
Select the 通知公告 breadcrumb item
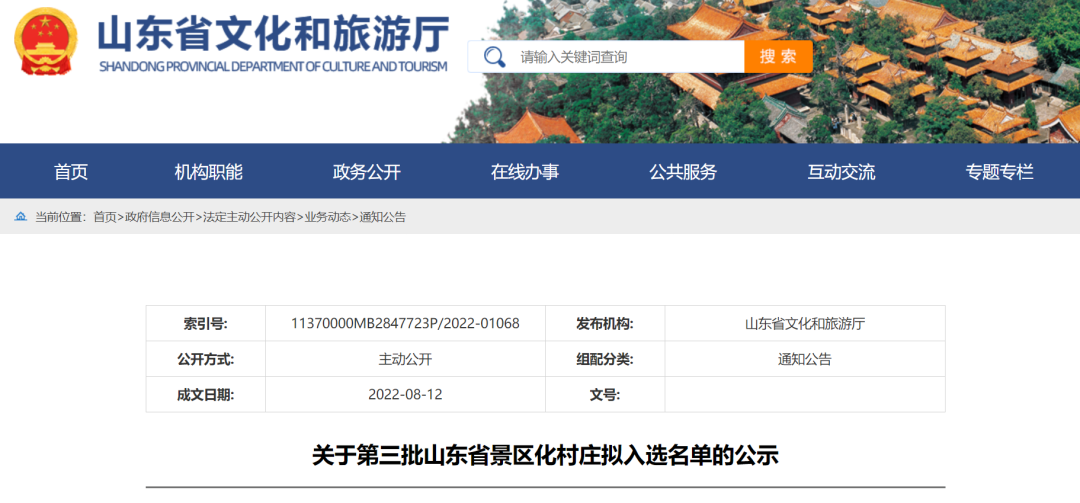383,217
